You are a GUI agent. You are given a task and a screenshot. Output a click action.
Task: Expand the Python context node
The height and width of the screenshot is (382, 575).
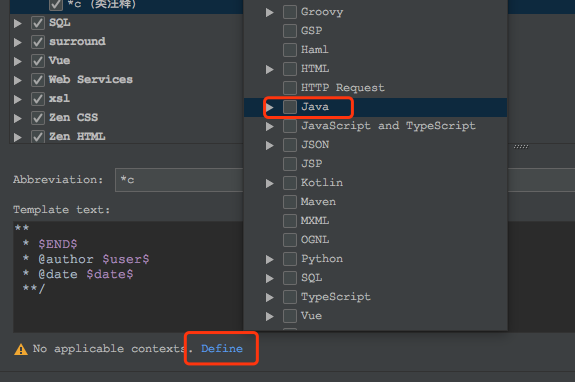pyautogui.click(x=270, y=260)
